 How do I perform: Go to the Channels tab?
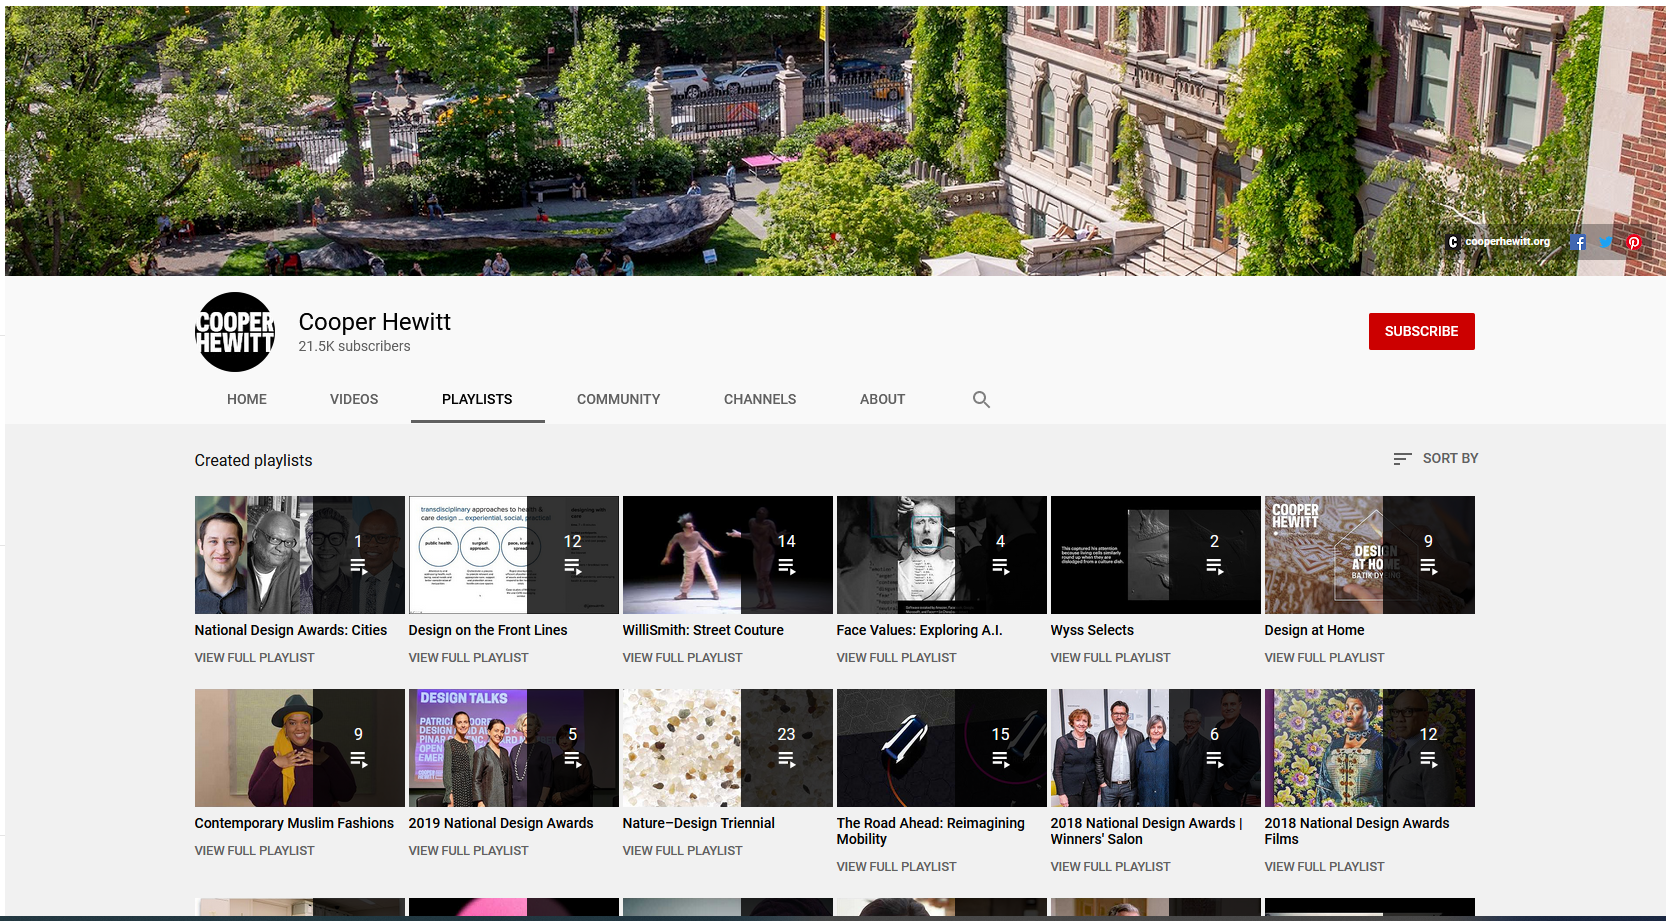(760, 399)
